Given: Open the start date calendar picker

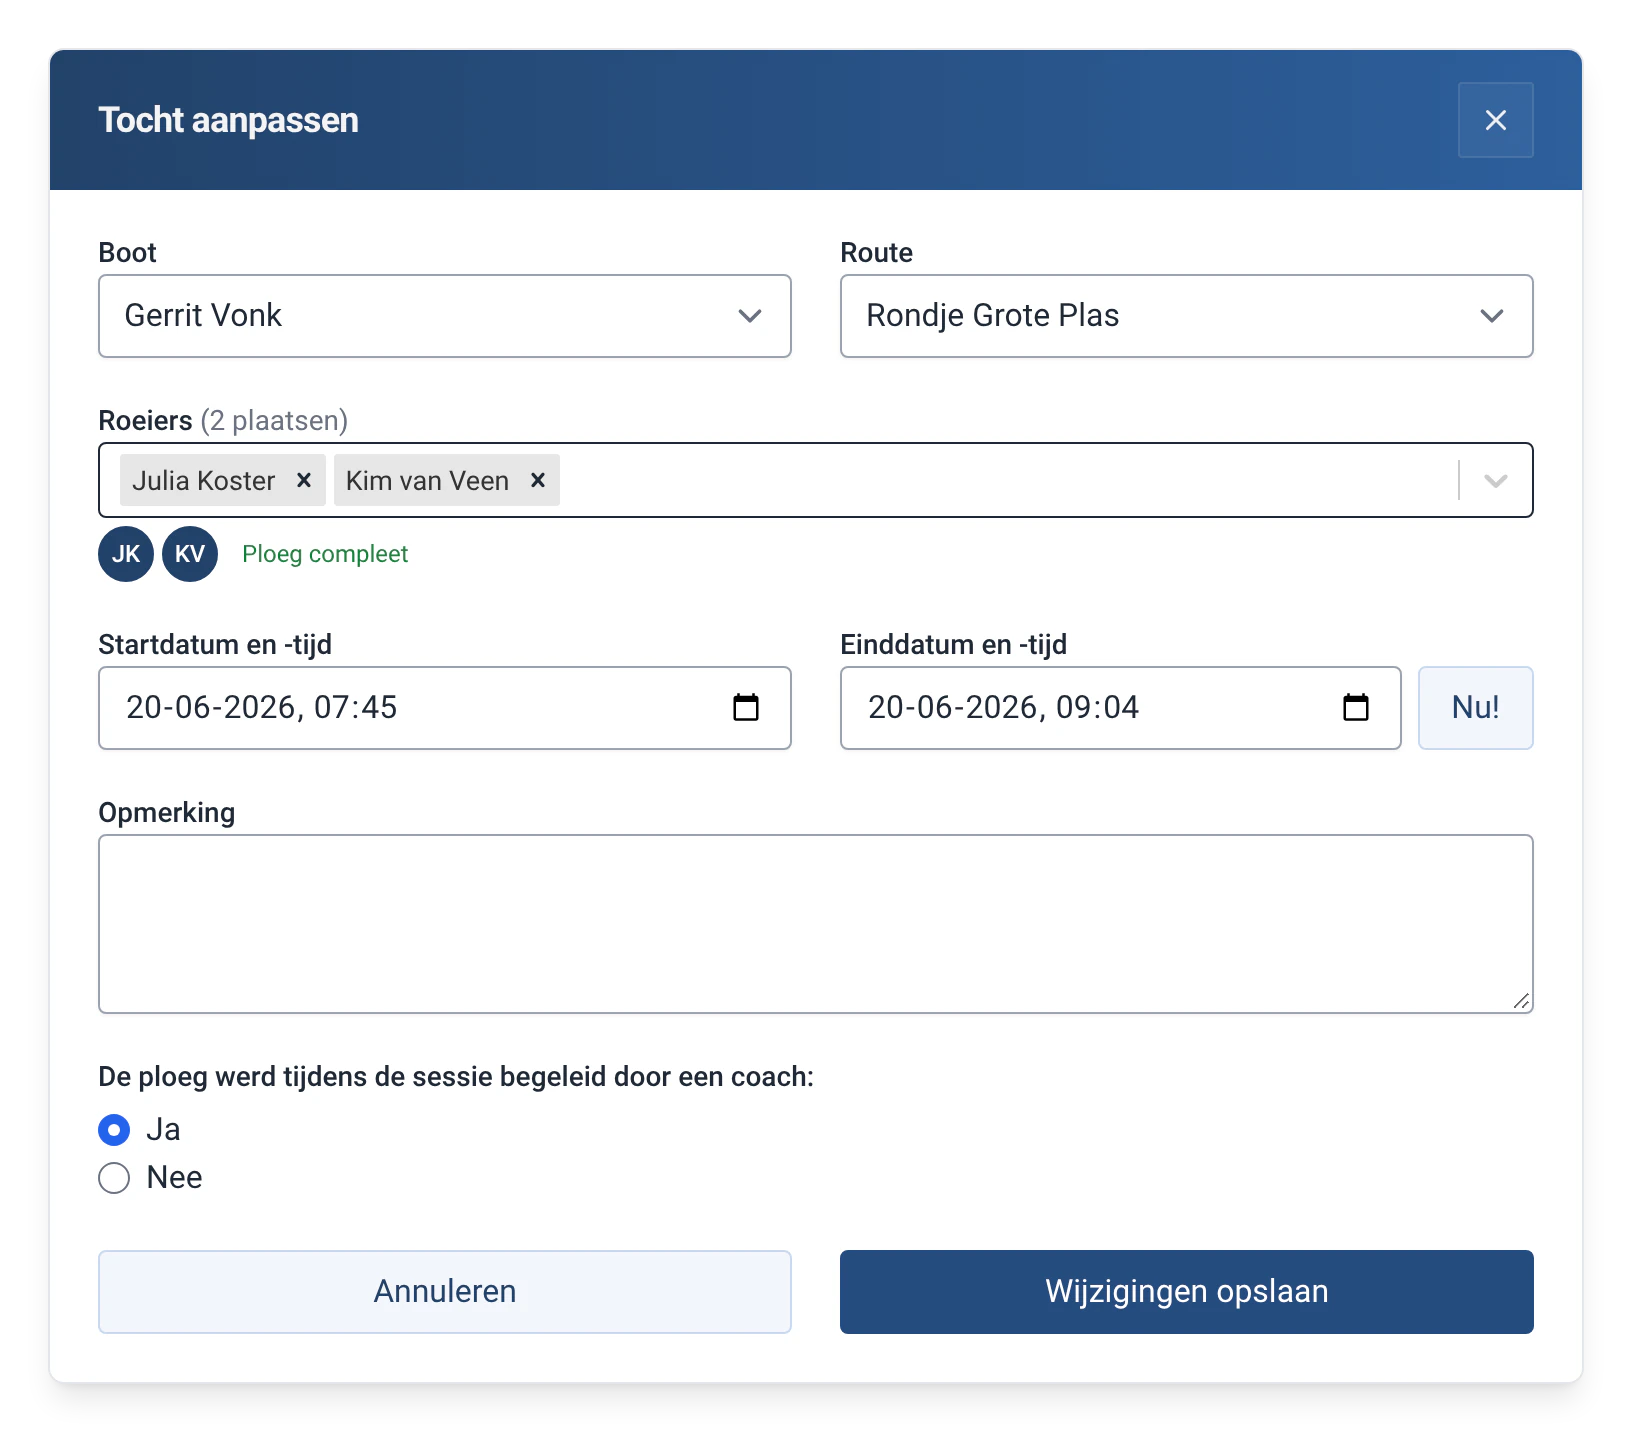Looking at the screenshot, I should tap(746, 707).
